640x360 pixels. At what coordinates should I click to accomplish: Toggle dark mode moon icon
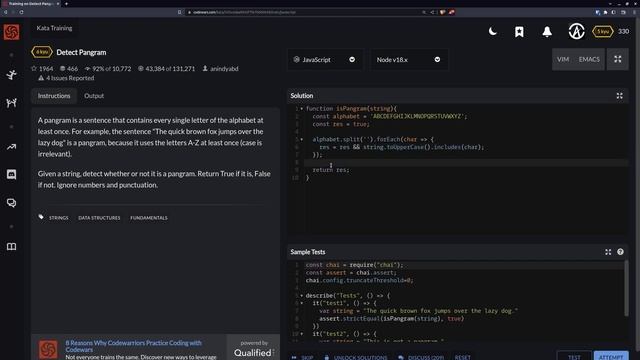(493, 31)
